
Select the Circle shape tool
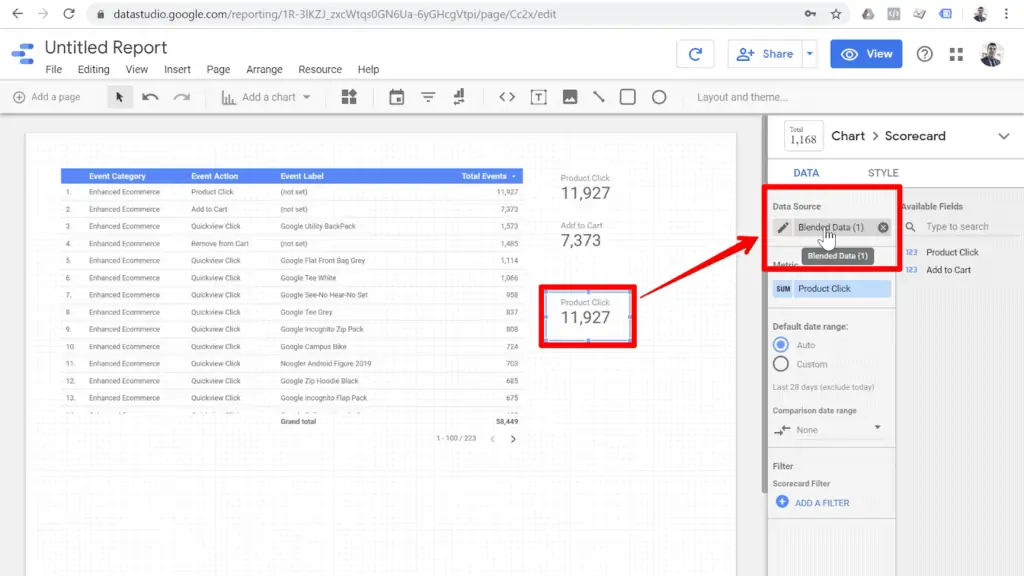[660, 97]
